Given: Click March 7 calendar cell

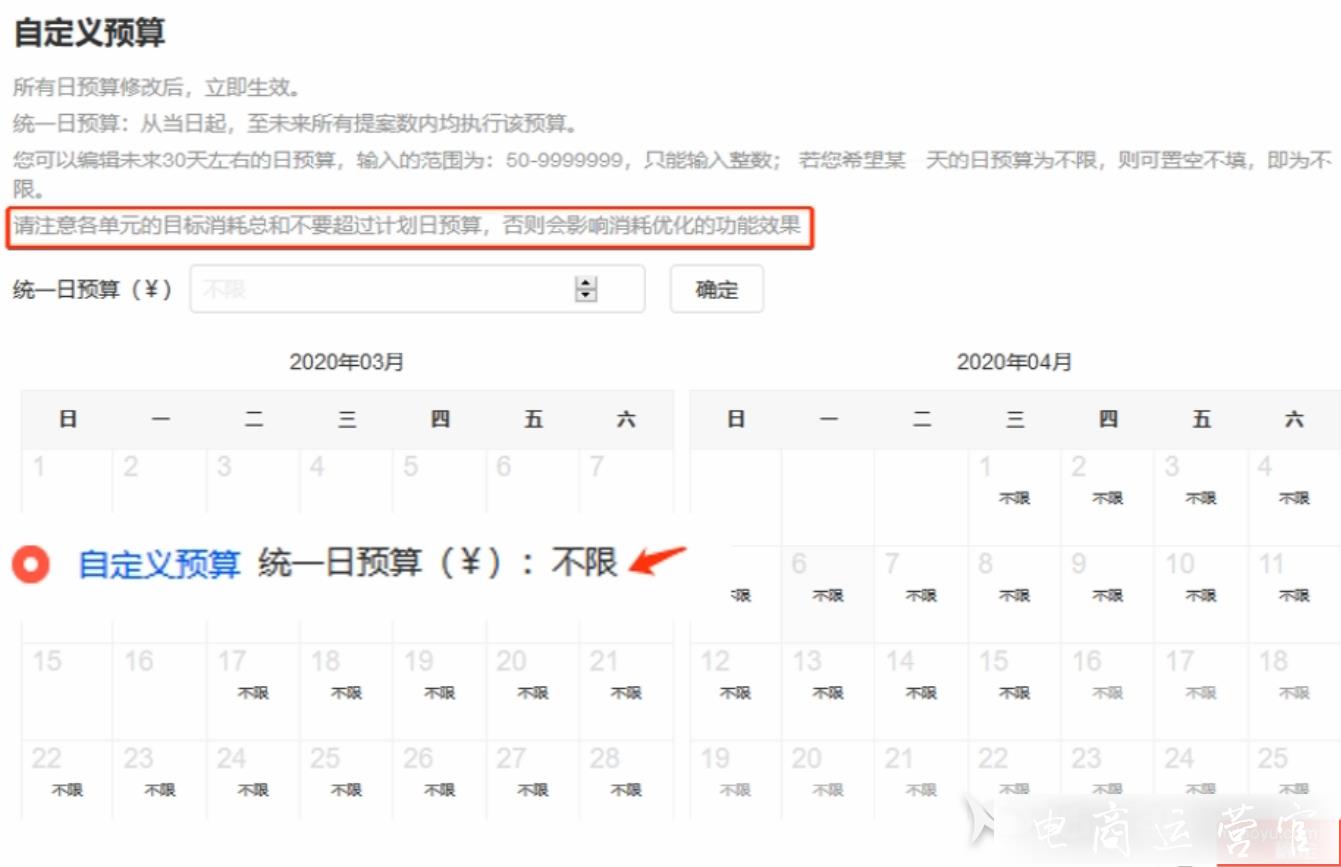Looking at the screenshot, I should pos(626,482).
